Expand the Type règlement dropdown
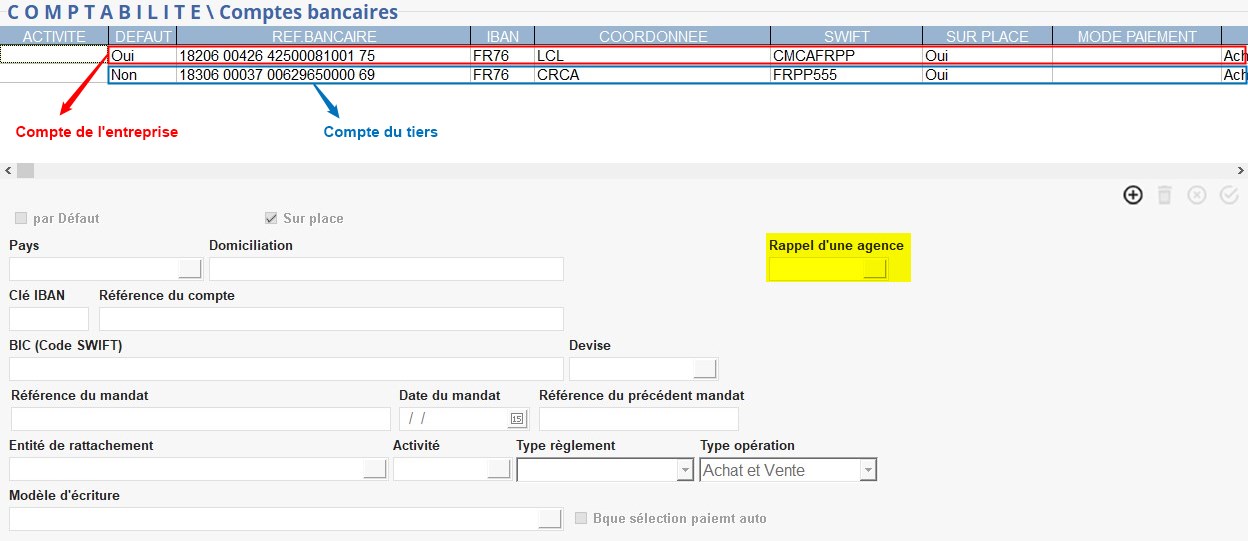The width and height of the screenshot is (1248, 541). pyautogui.click(x=685, y=470)
